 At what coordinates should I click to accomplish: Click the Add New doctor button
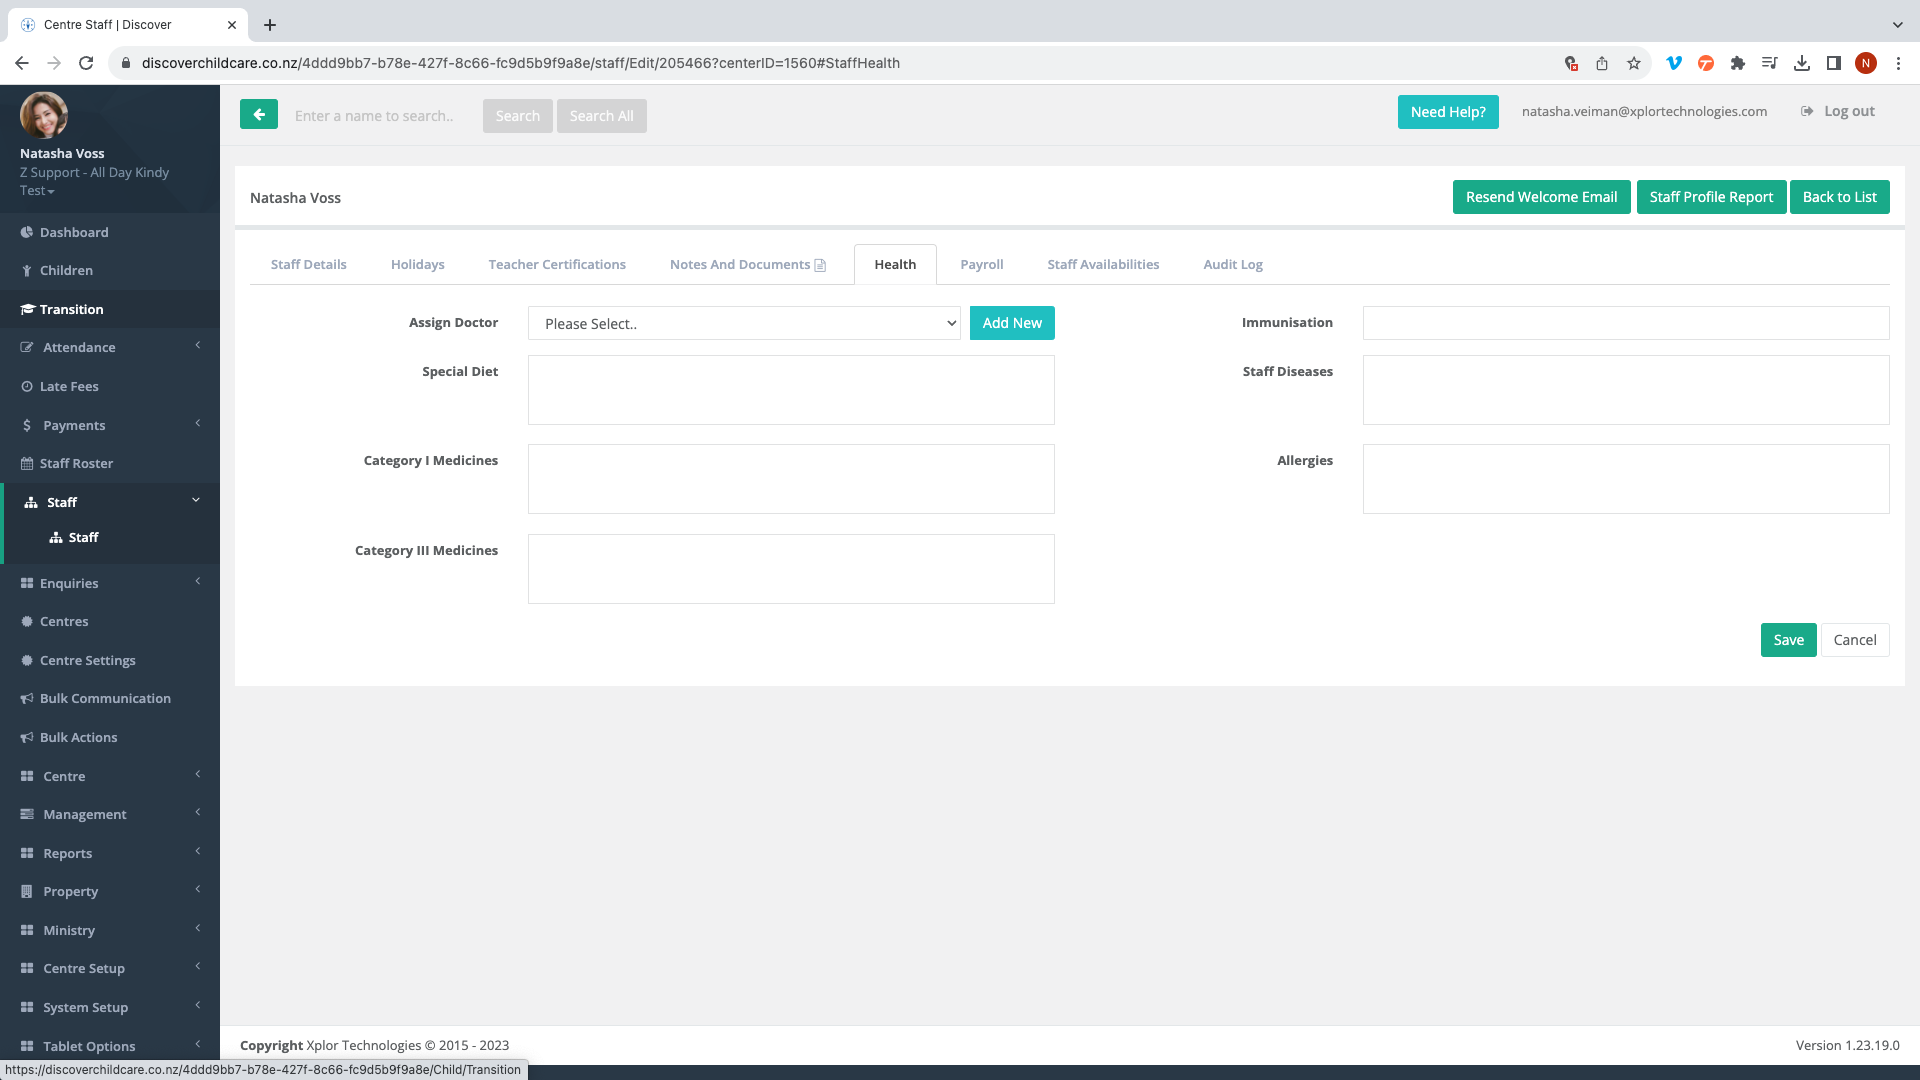pyautogui.click(x=1012, y=323)
